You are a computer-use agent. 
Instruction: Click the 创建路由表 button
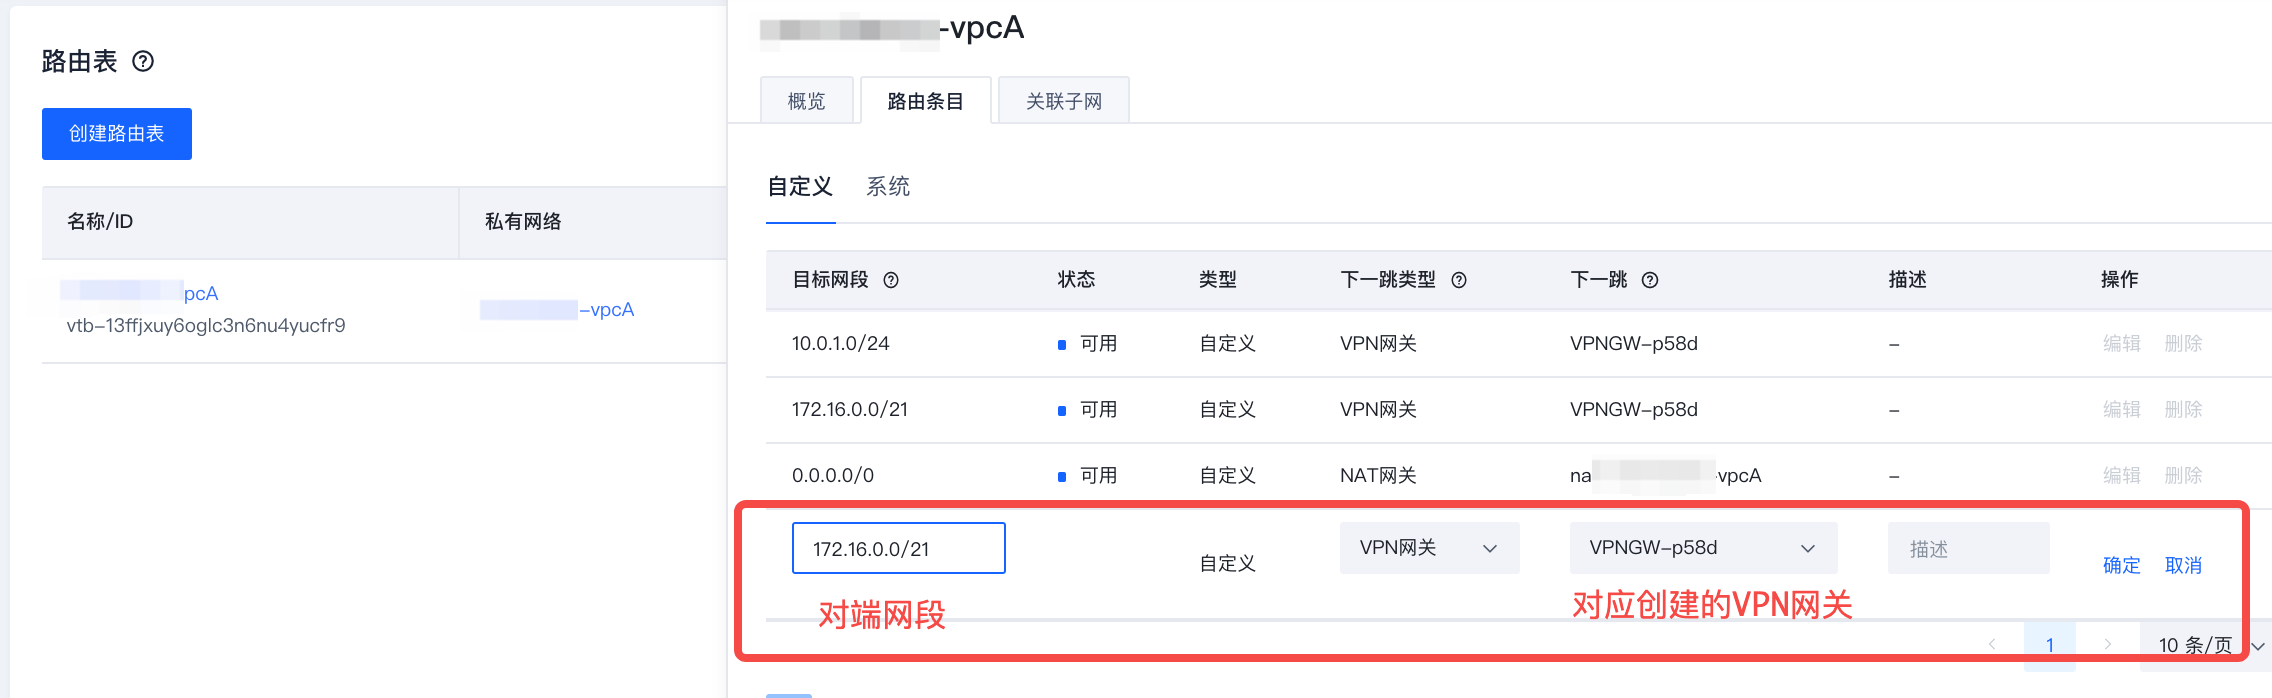coord(117,134)
